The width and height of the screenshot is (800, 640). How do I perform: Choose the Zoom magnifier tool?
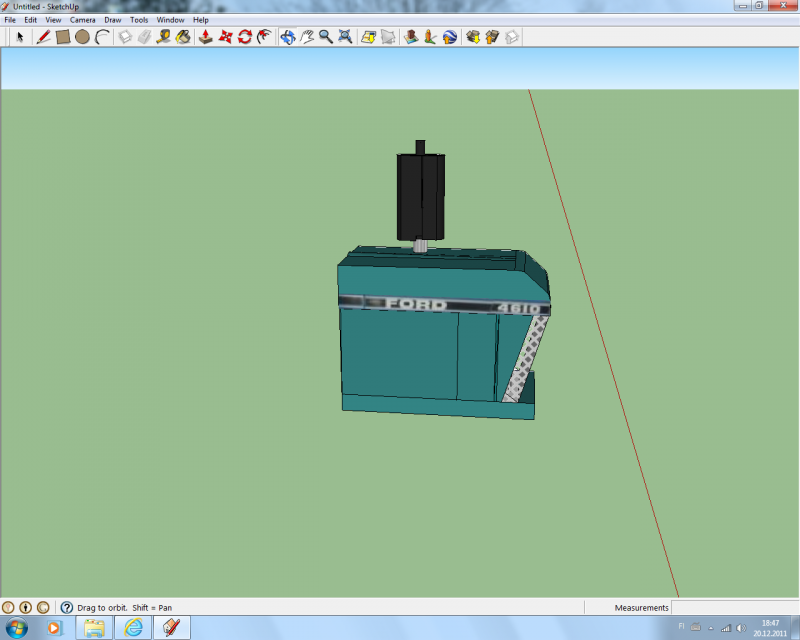[326, 37]
